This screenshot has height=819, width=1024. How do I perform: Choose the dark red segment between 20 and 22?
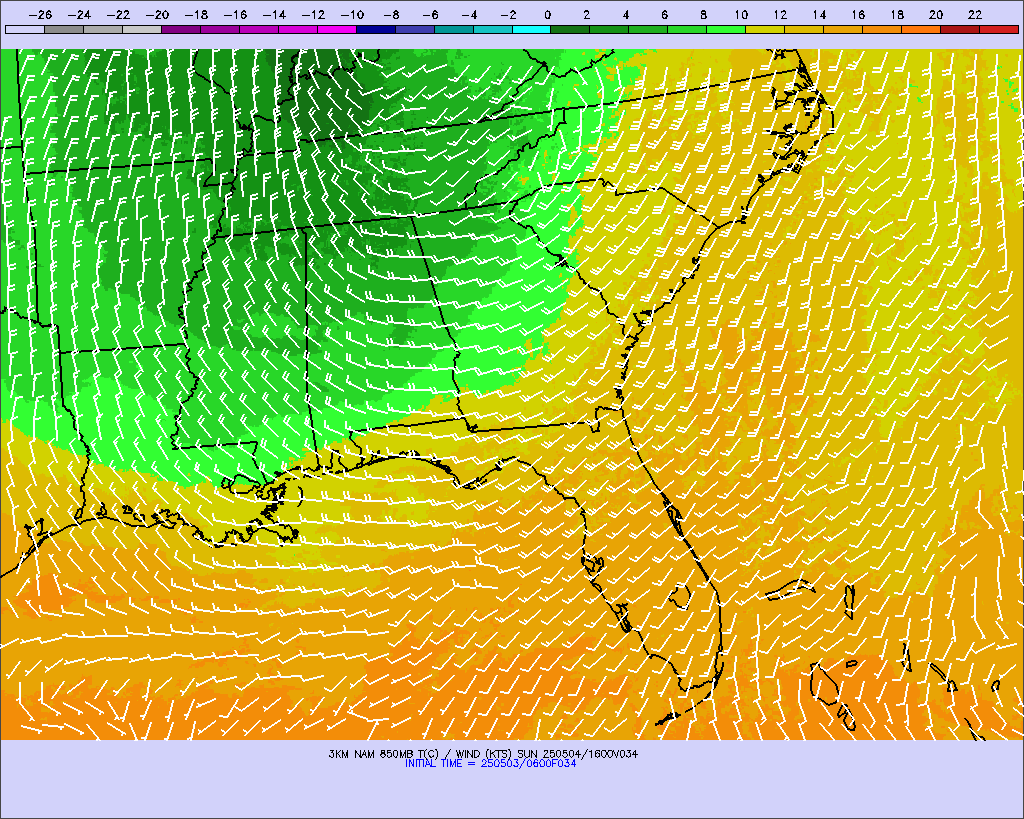pyautogui.click(x=960, y=29)
